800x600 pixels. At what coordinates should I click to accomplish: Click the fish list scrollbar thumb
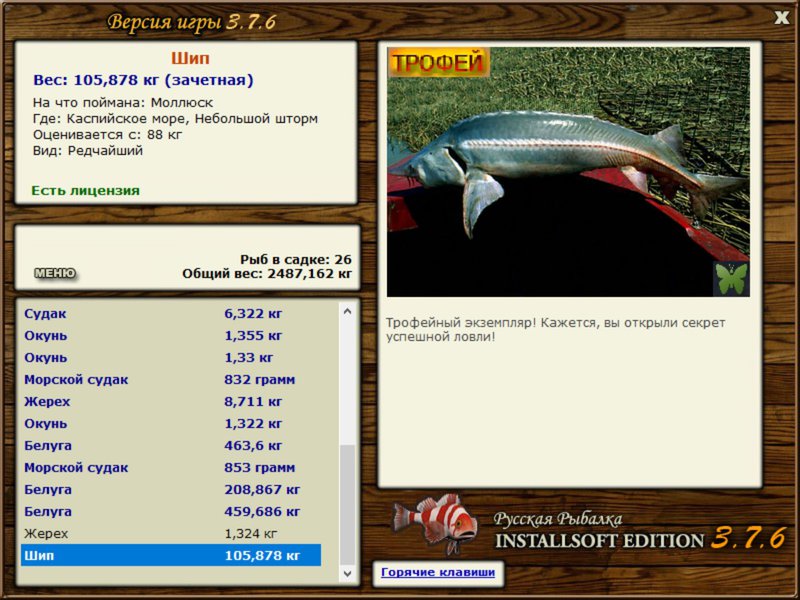pyautogui.click(x=347, y=505)
